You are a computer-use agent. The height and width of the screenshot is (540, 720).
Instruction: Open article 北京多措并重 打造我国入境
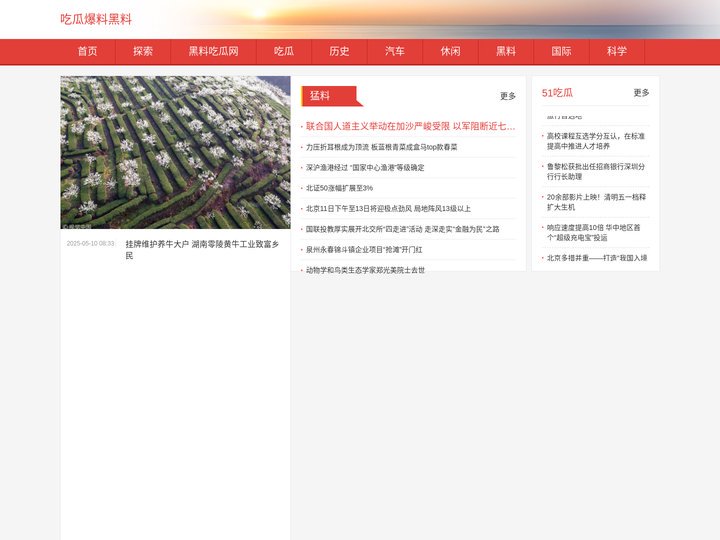(596, 258)
